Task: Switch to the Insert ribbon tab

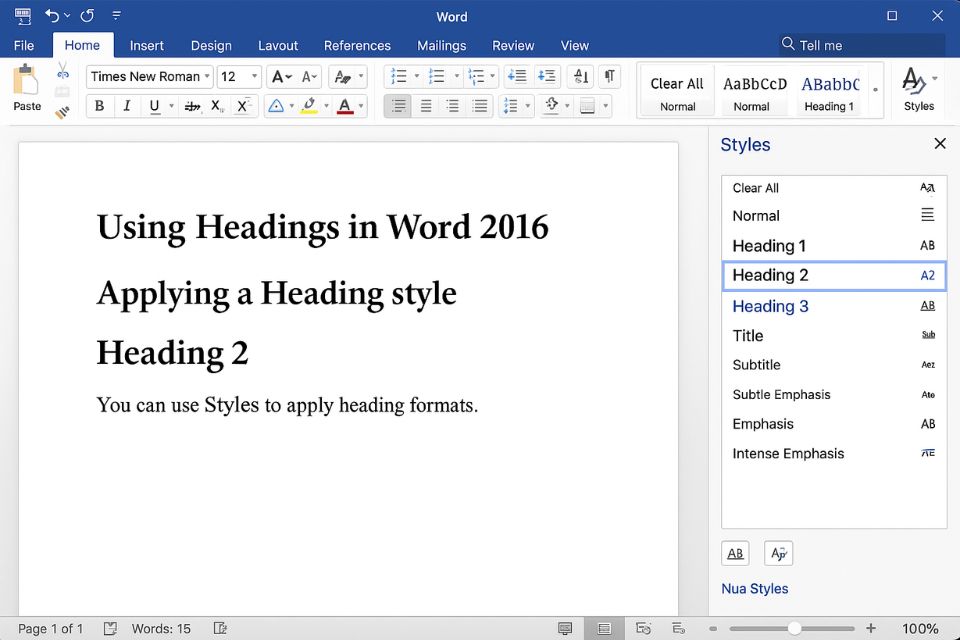Action: [x=147, y=45]
